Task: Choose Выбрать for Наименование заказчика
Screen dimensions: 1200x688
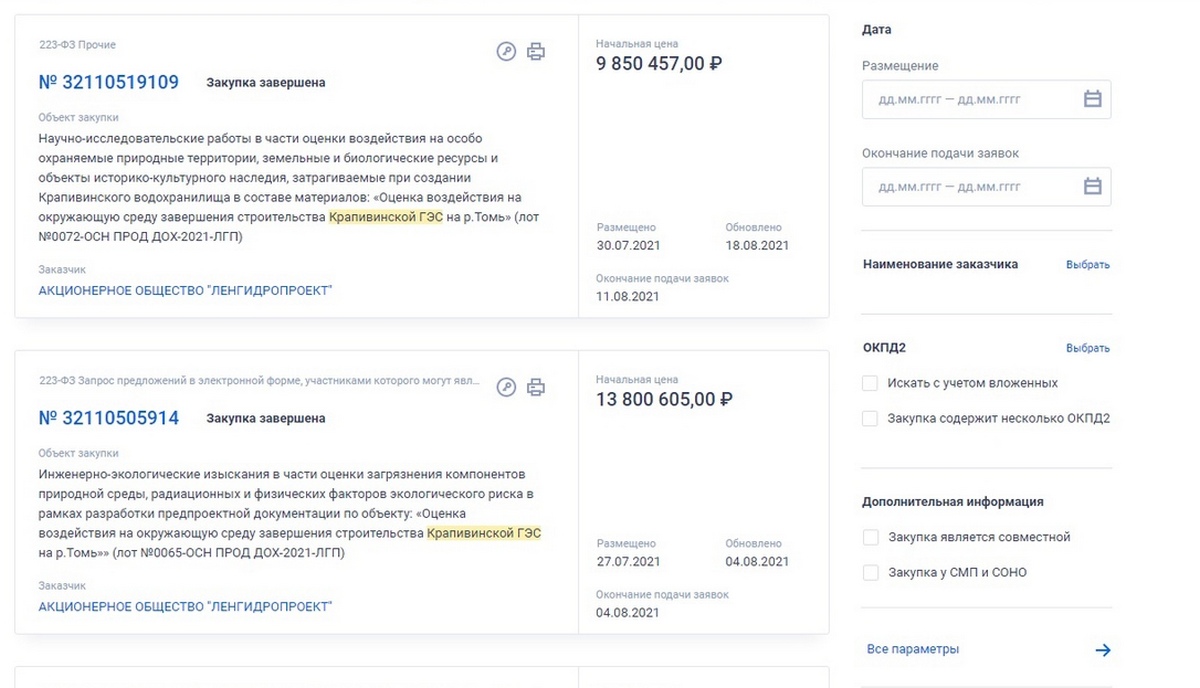Action: (x=1088, y=265)
